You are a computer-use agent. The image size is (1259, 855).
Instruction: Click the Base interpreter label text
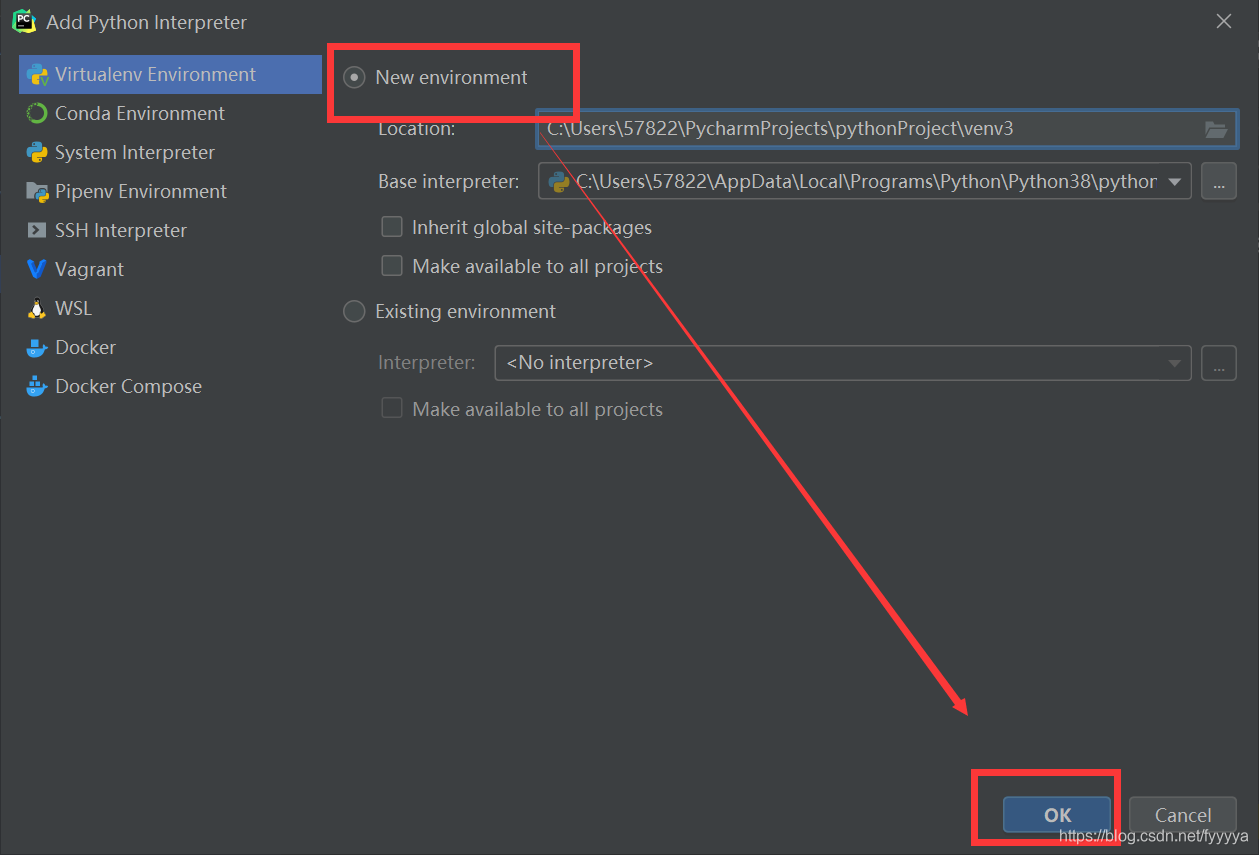click(449, 182)
